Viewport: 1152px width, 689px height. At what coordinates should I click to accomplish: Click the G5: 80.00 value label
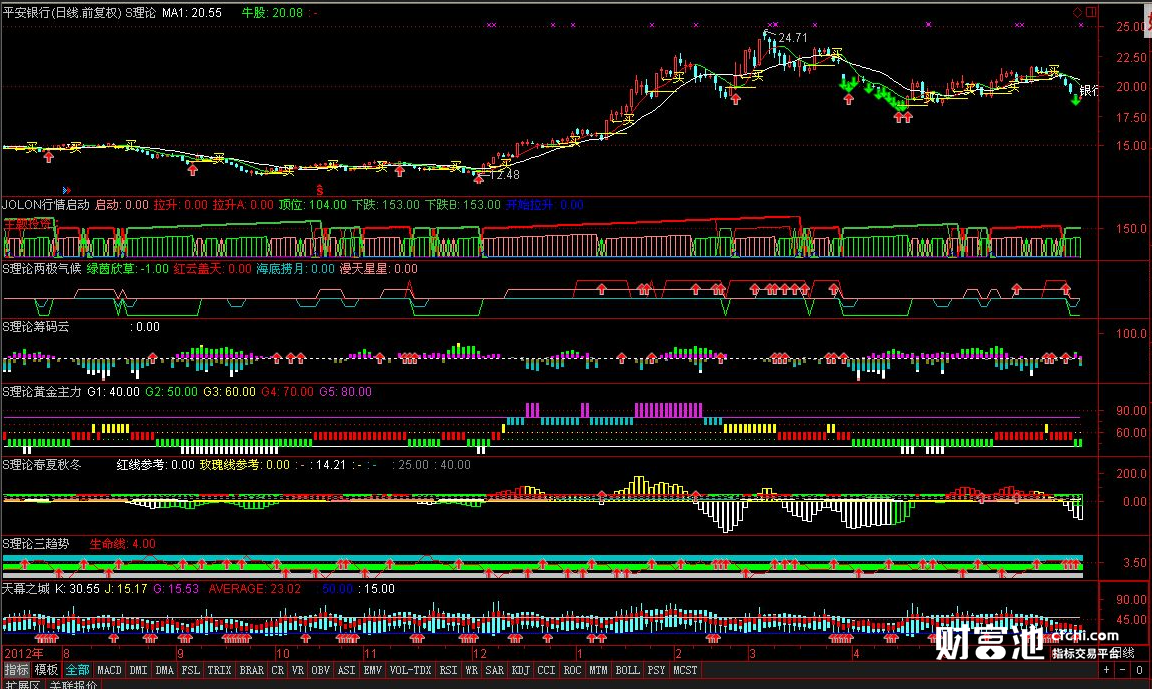(345, 392)
